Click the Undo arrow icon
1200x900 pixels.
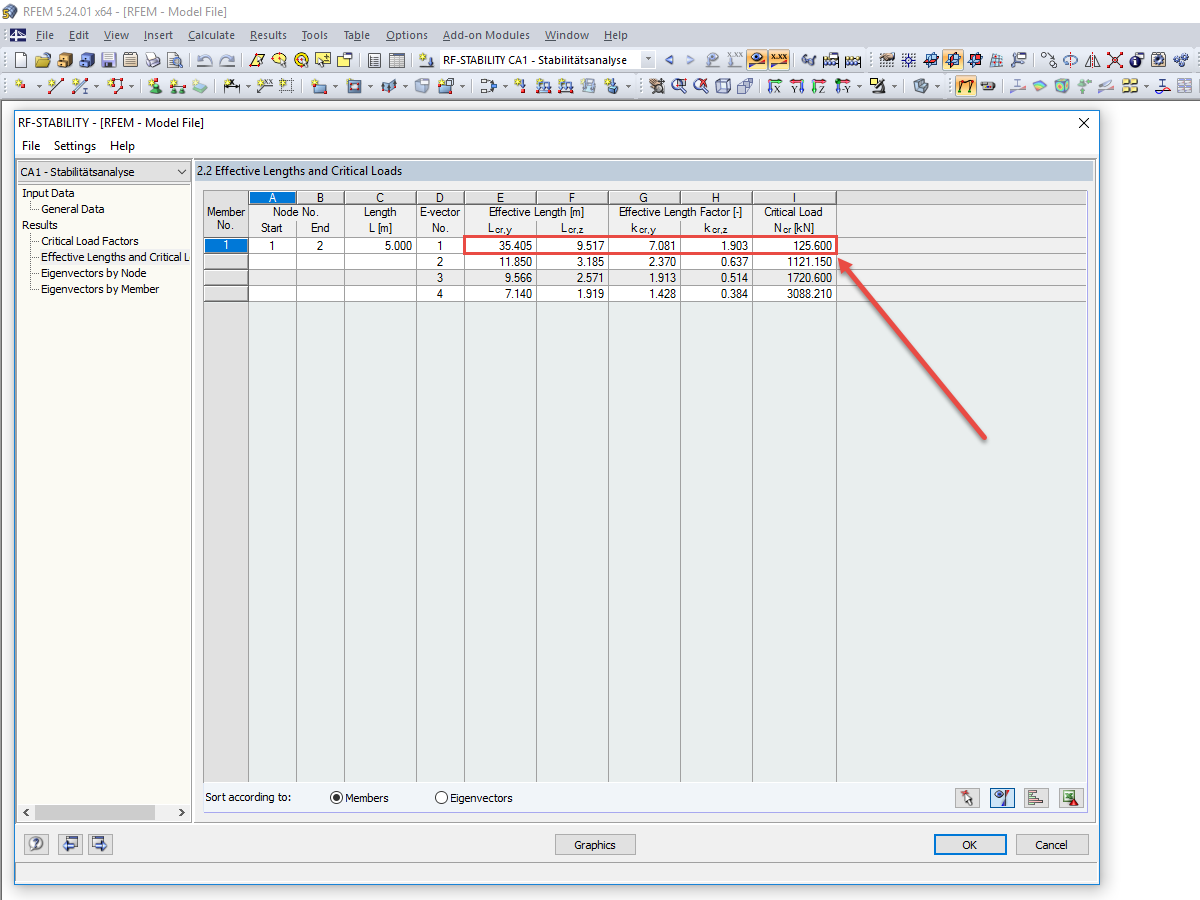click(204, 60)
